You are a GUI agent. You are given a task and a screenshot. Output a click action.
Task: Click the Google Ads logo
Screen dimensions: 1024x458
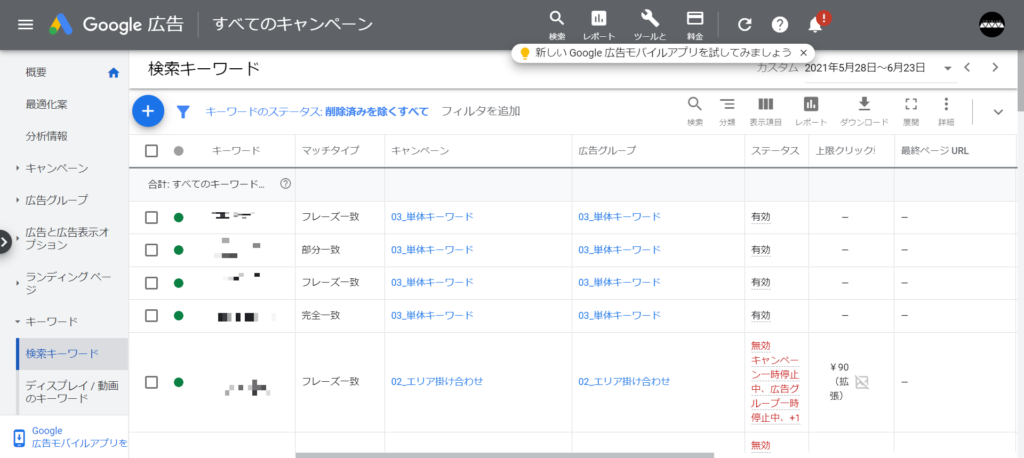(61, 25)
